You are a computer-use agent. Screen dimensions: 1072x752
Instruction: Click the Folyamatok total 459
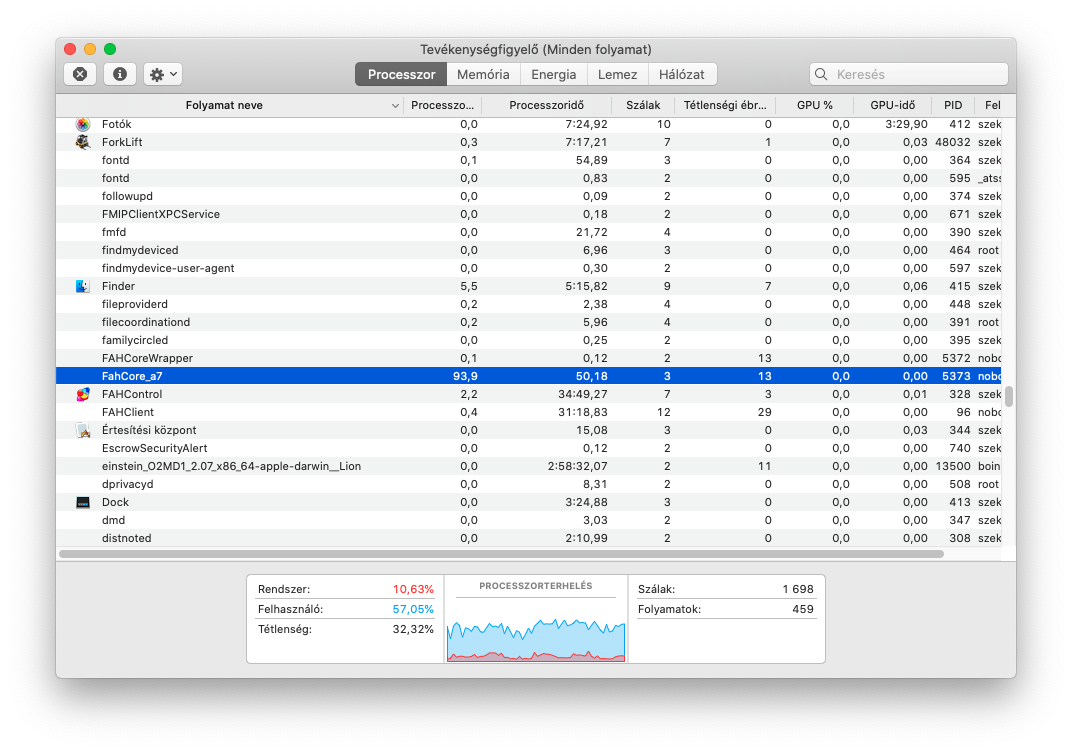803,609
